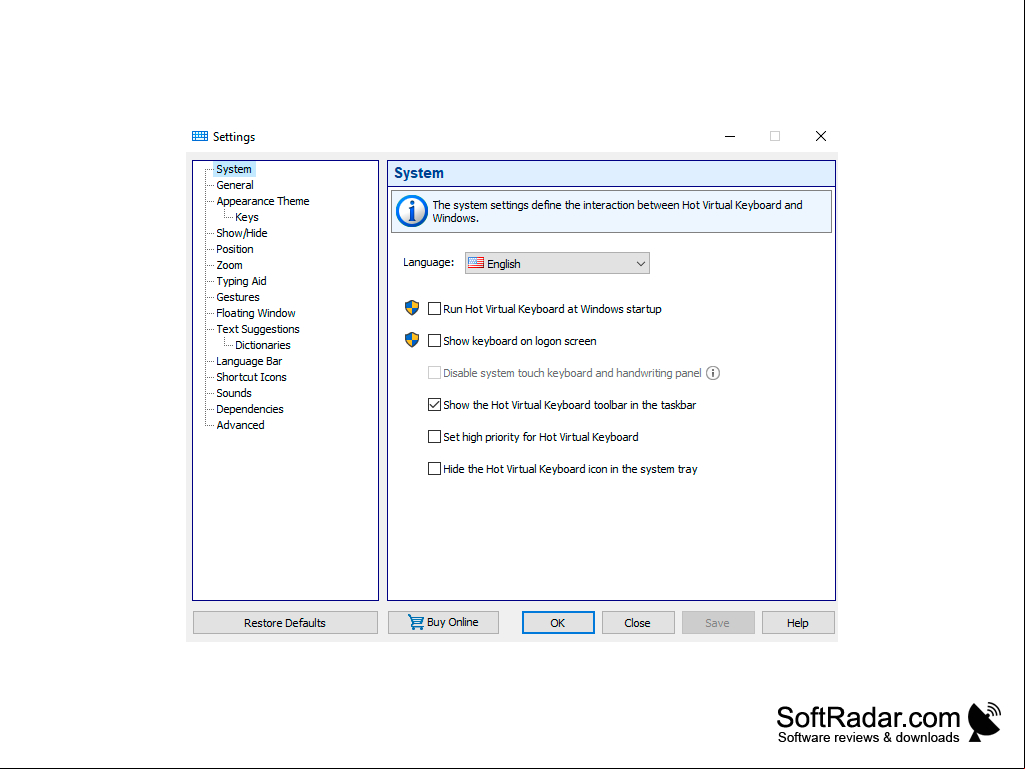Open the General settings page
Image resolution: width=1025 pixels, height=769 pixels.
click(235, 185)
